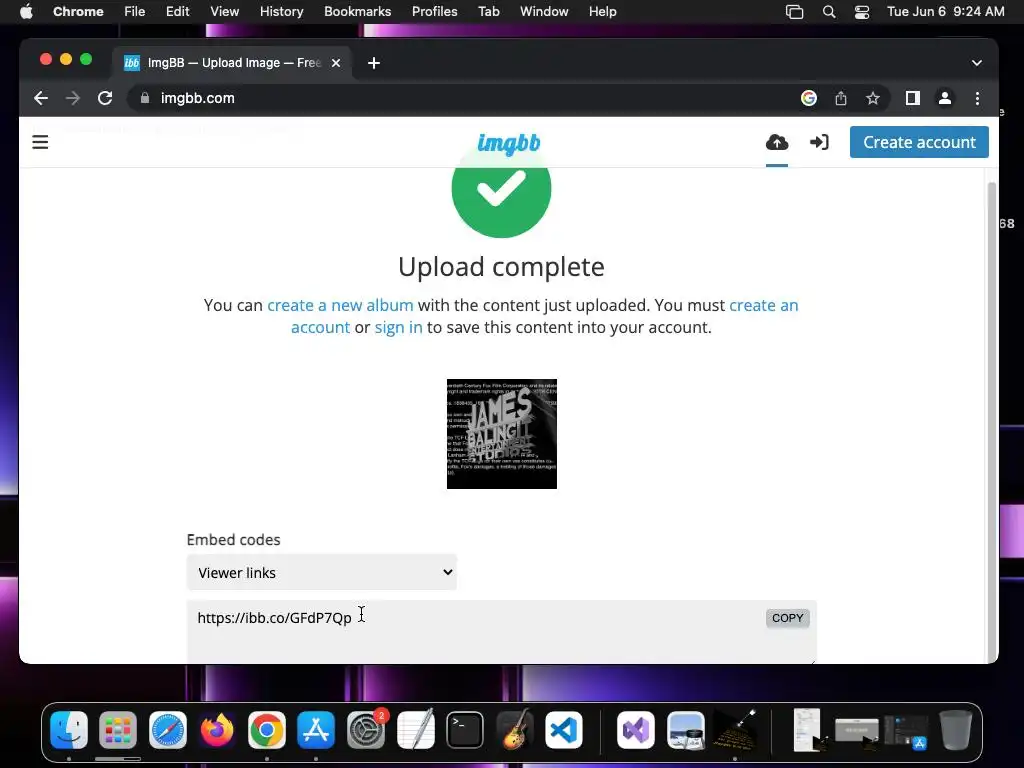This screenshot has width=1024, height=768.
Task: Click the cloud upload icon
Action: click(776, 142)
